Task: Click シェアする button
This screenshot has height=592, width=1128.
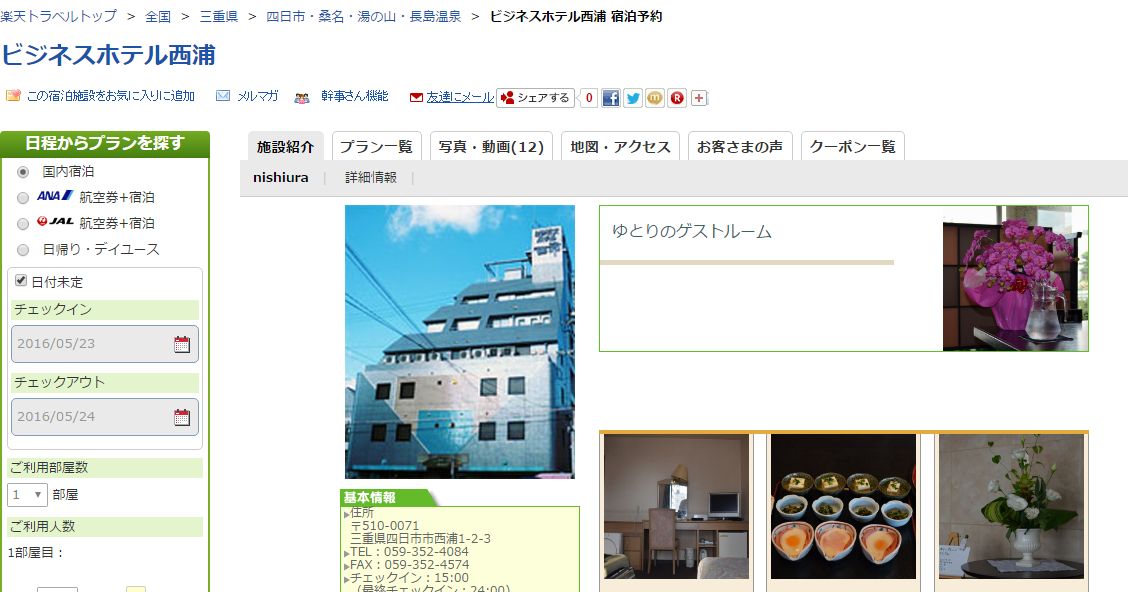Action: tap(536, 98)
